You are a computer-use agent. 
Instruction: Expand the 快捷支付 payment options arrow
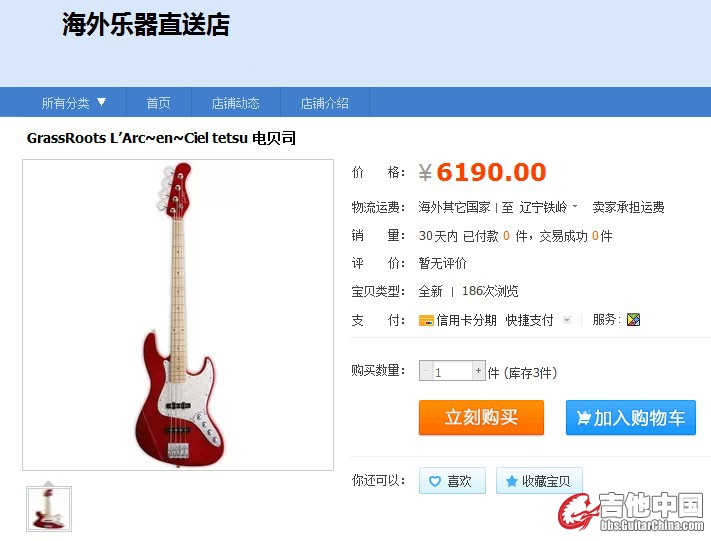pos(566,320)
